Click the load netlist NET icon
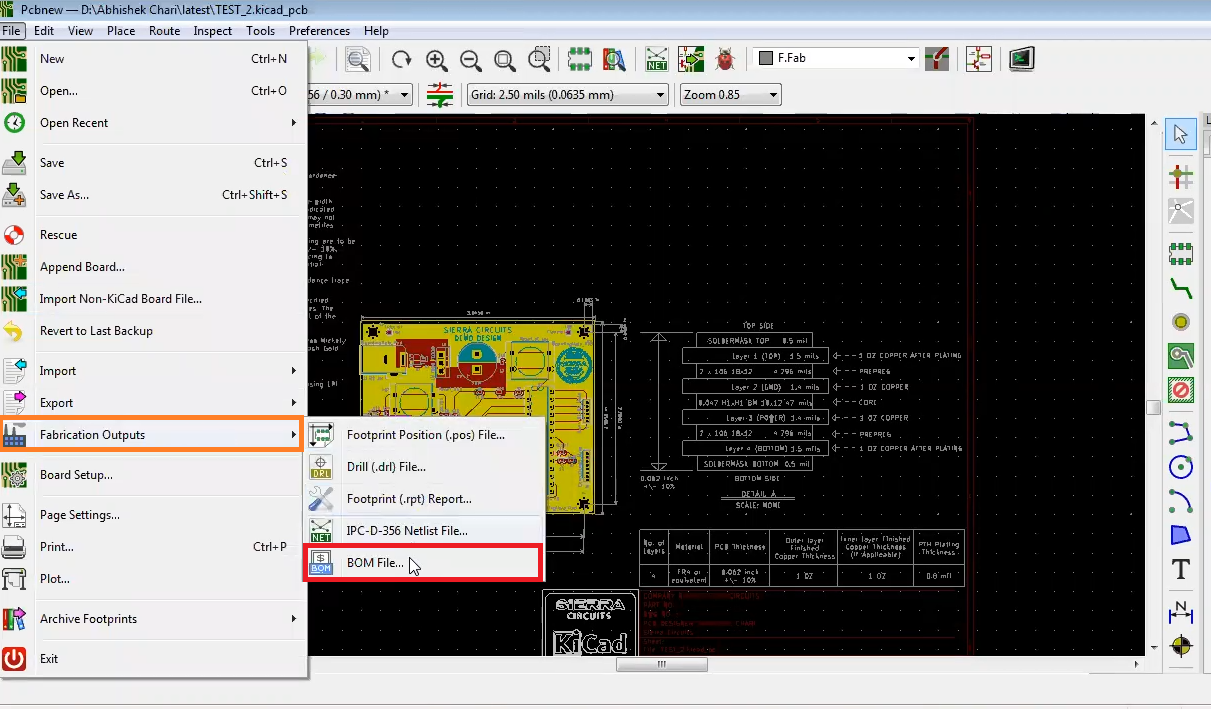The width and height of the screenshot is (1211, 709). point(657,59)
